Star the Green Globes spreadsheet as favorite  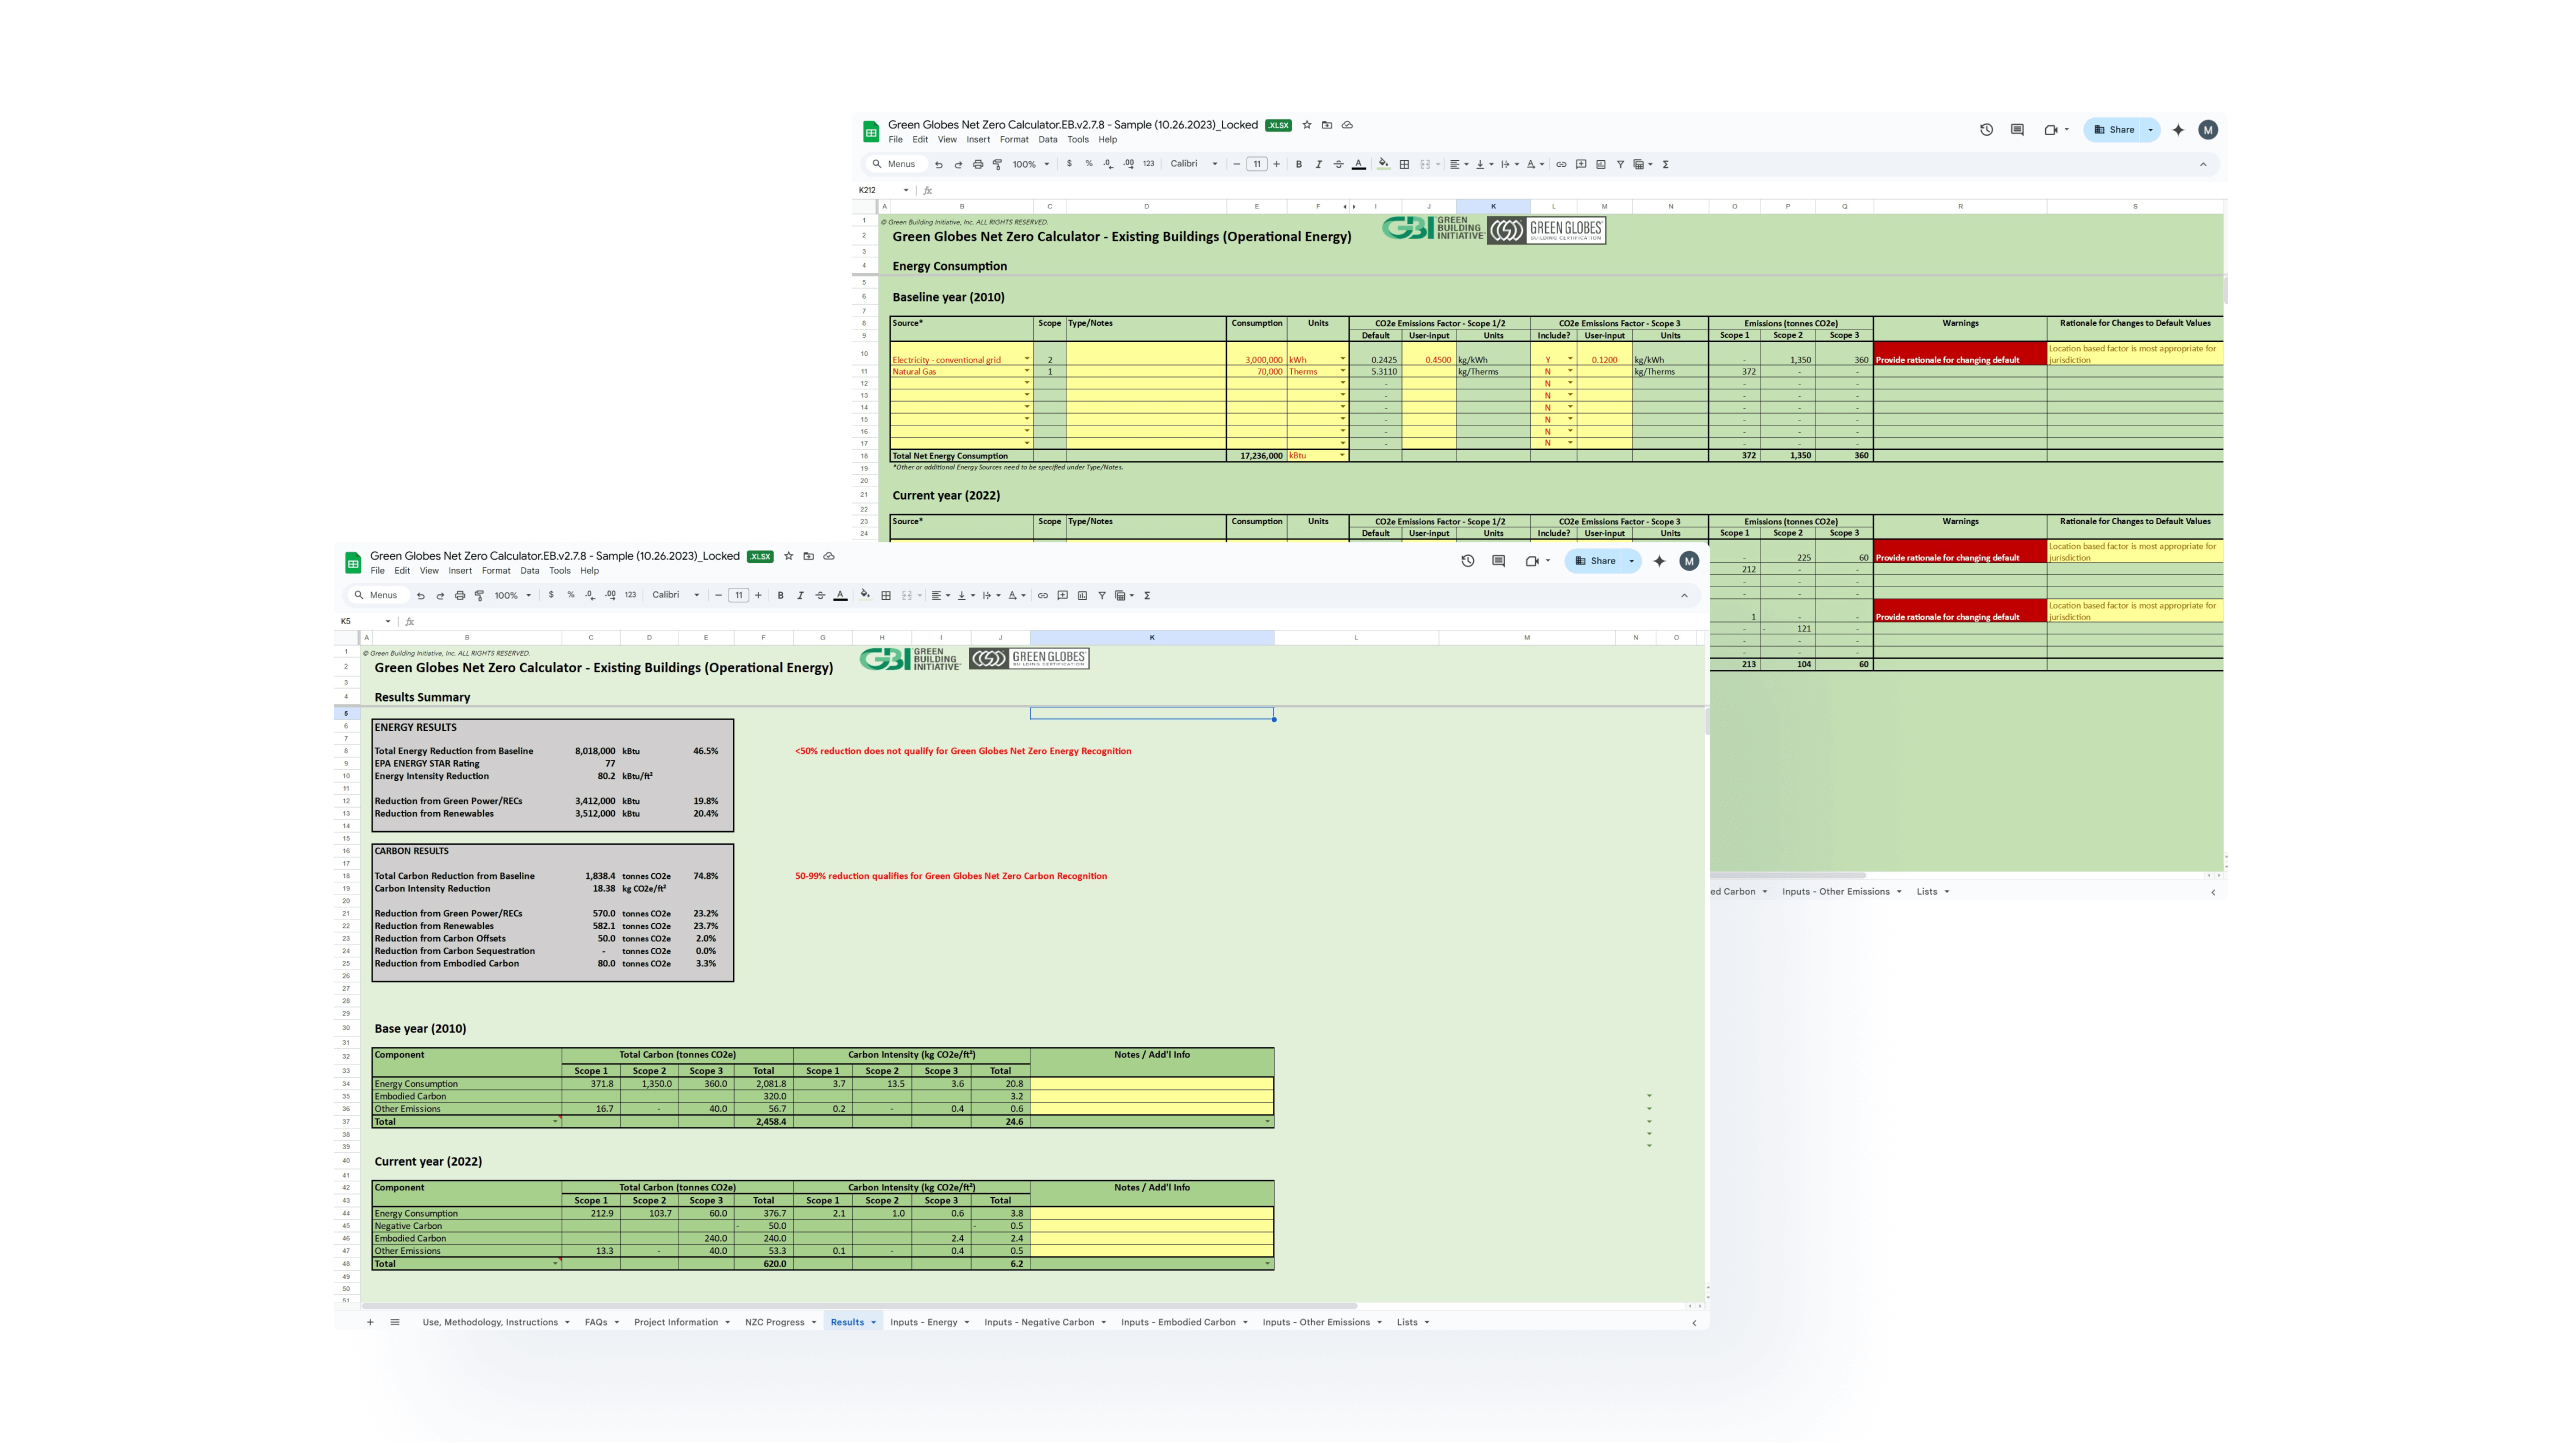[789, 557]
